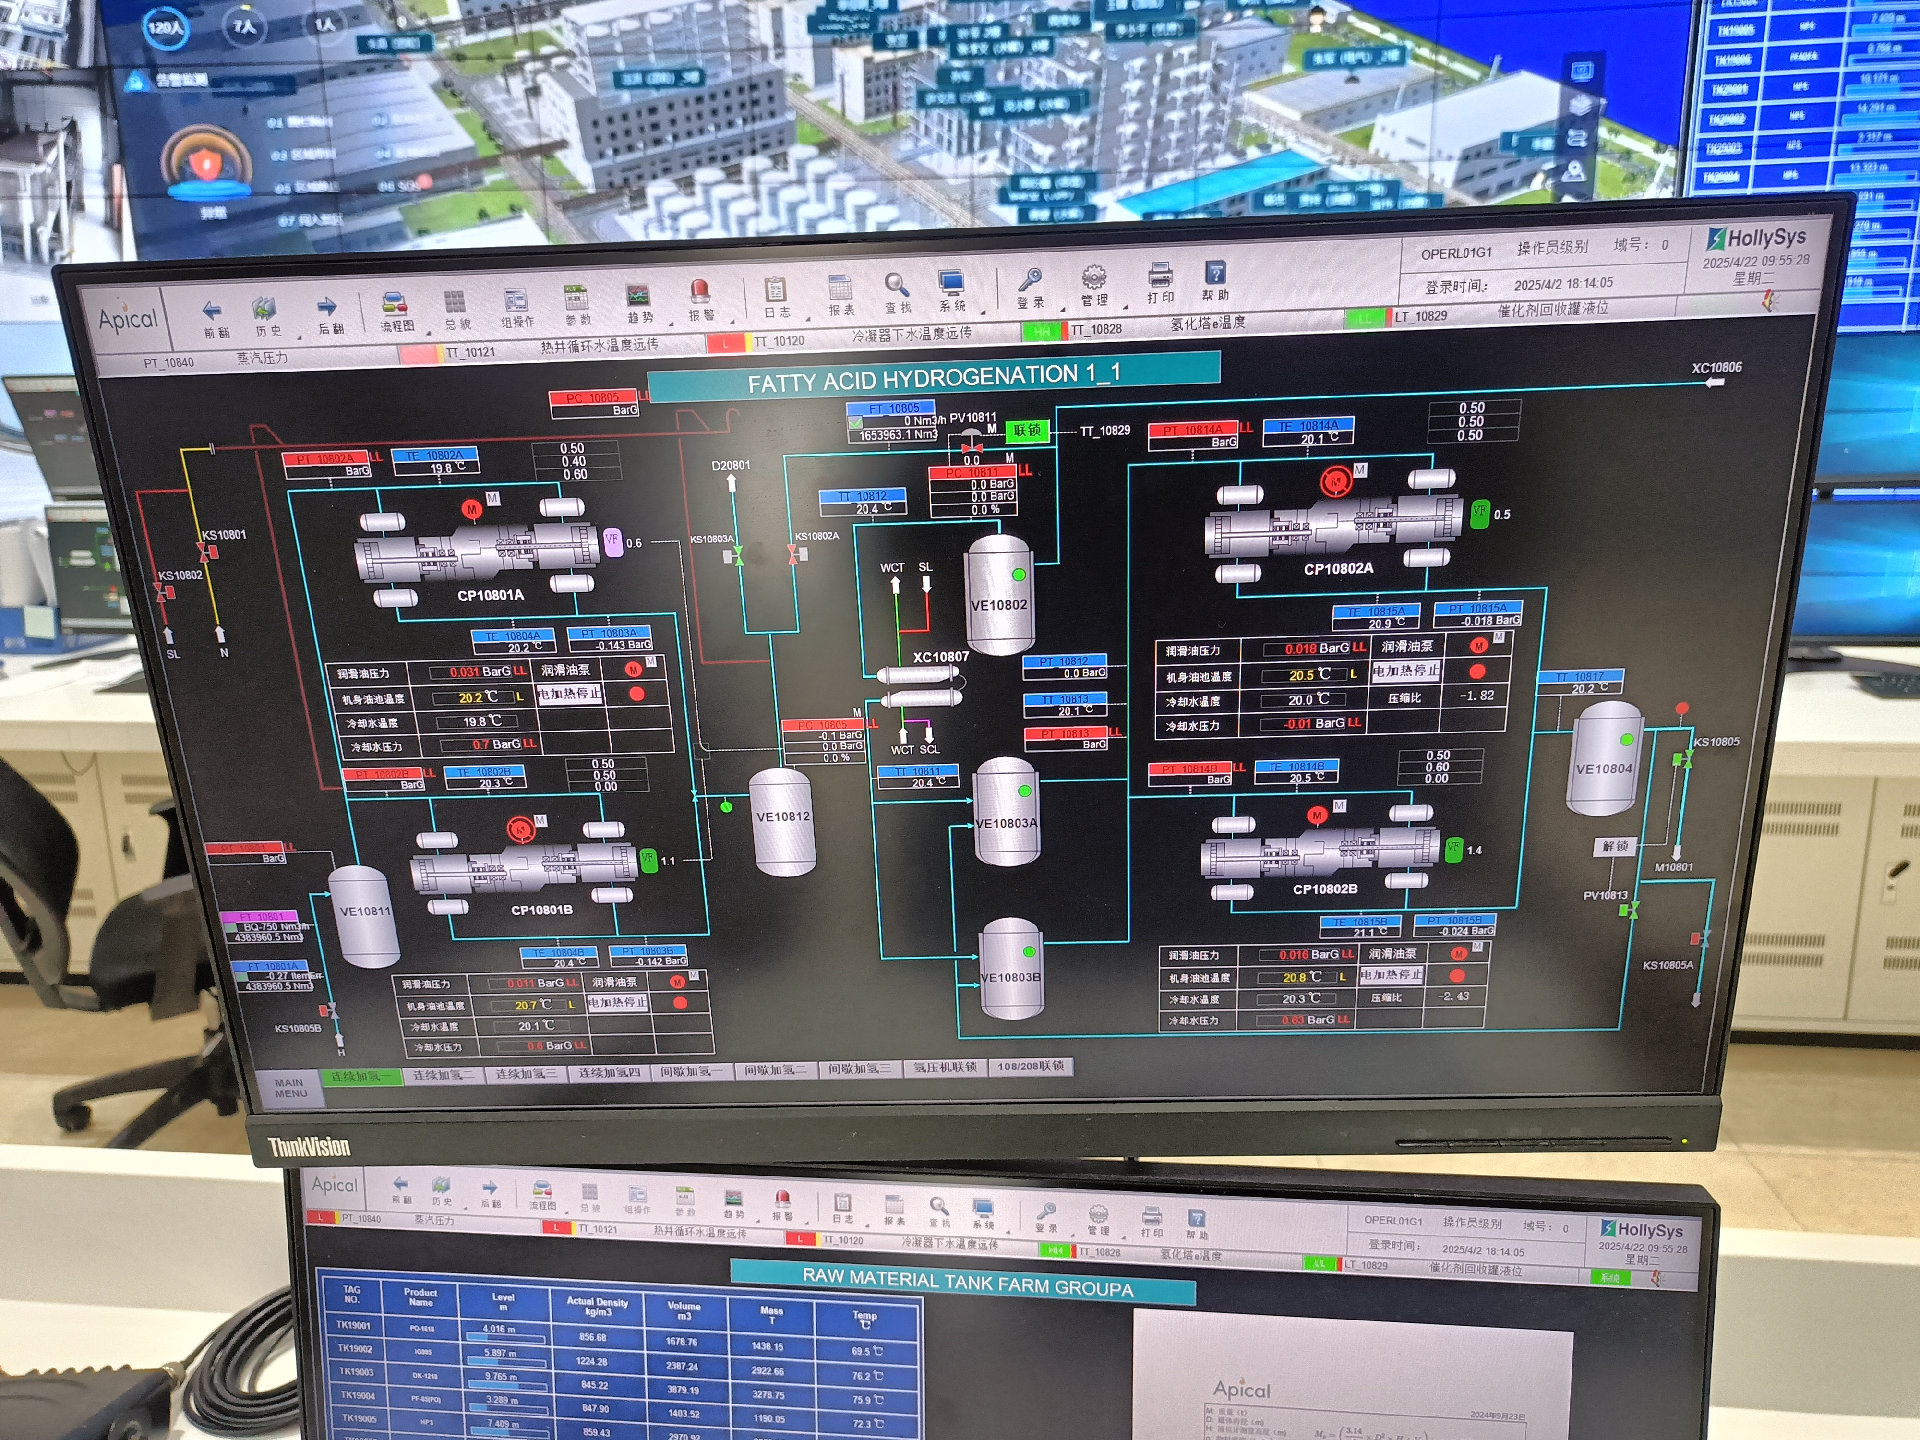
Task: Toggle checkbox beside FT_10805 flow reading
Action: pos(856,423)
